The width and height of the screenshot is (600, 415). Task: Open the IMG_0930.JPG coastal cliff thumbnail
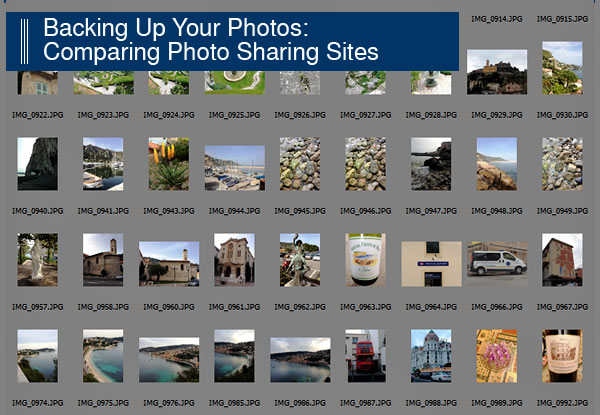[562, 68]
